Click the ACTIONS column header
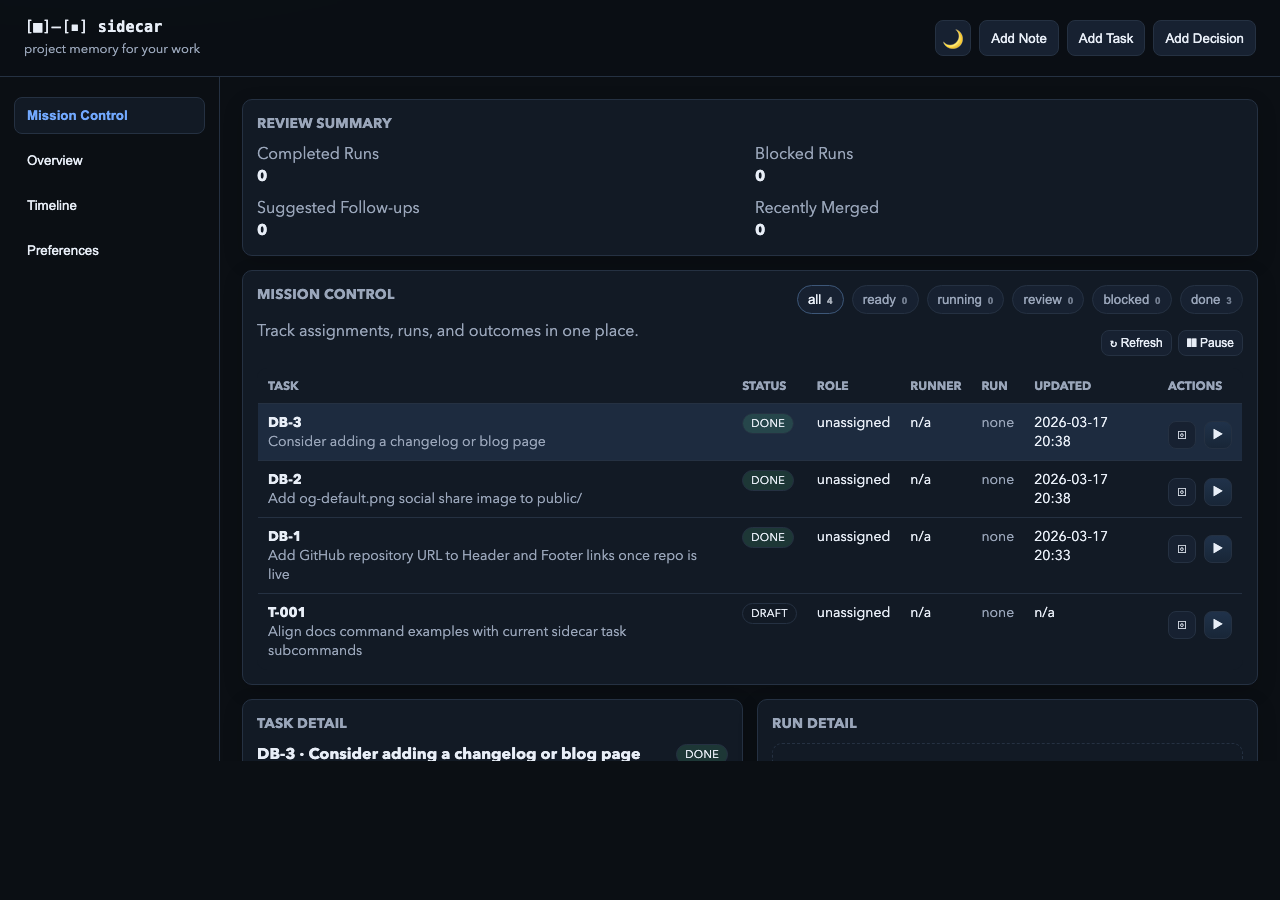The width and height of the screenshot is (1280, 900). point(1195,386)
